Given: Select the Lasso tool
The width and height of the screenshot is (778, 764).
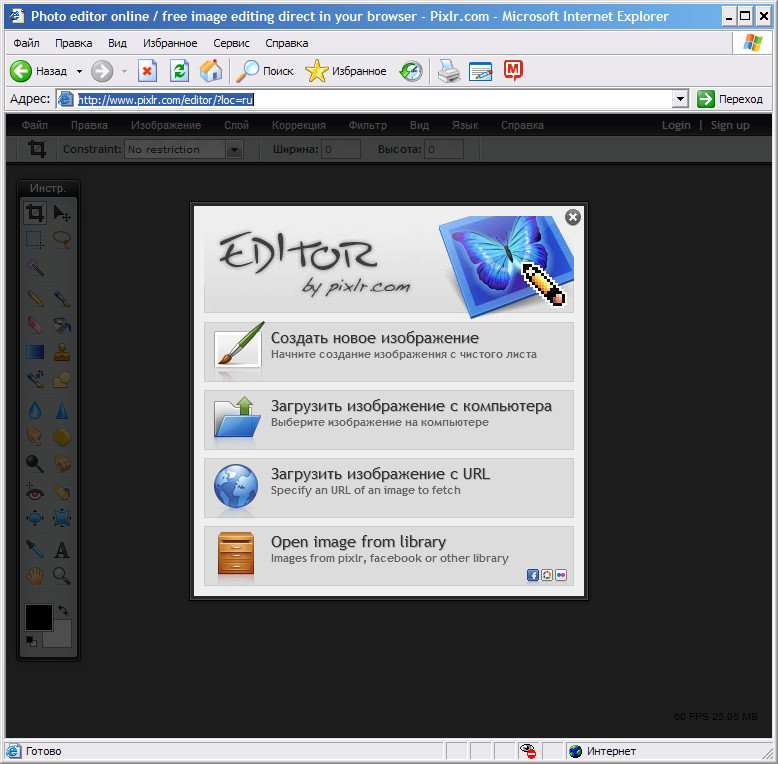Looking at the screenshot, I should click(x=62, y=240).
